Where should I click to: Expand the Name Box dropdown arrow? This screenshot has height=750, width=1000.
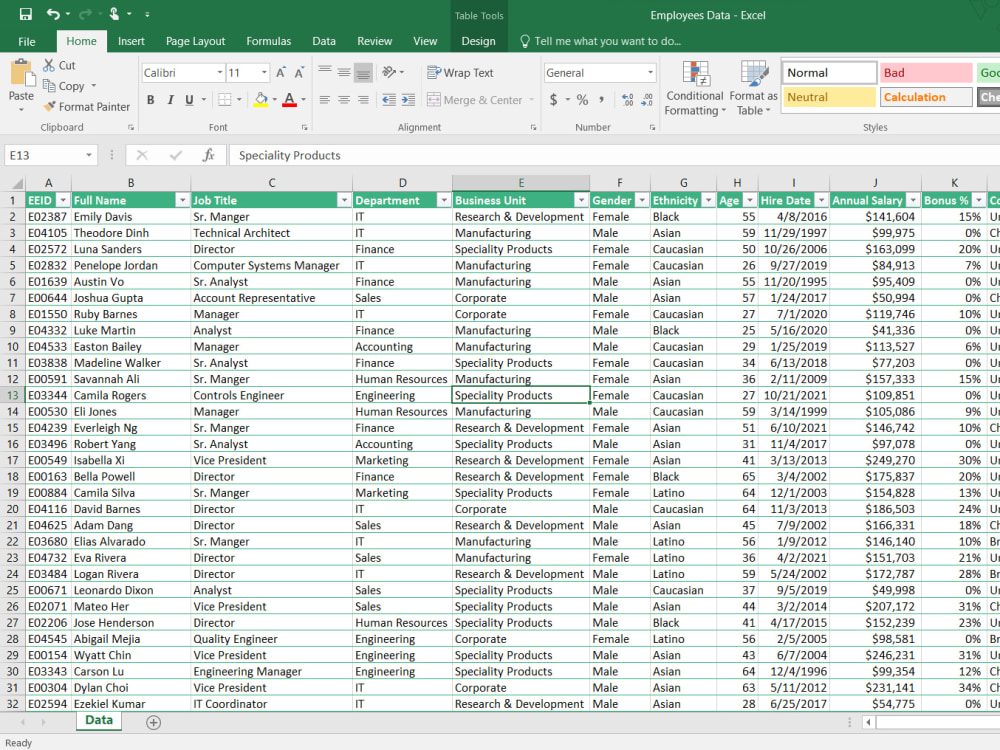pos(89,155)
